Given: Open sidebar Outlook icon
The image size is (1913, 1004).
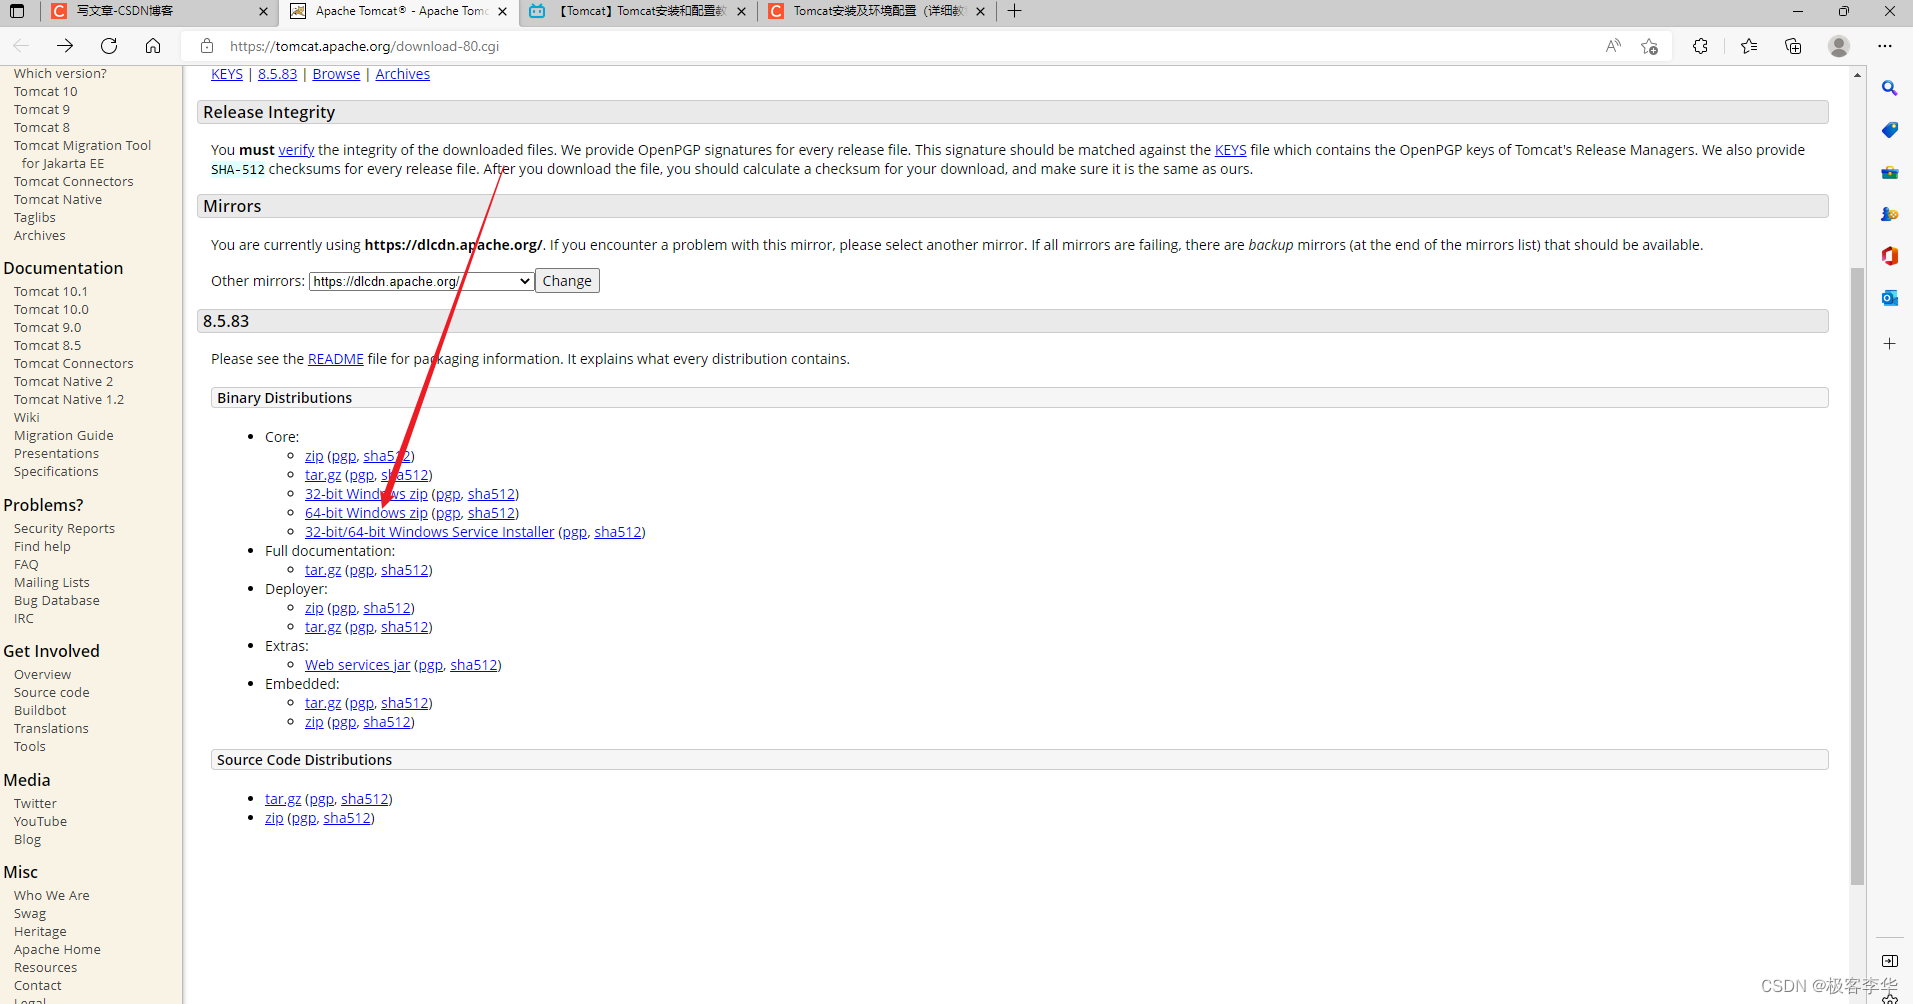Looking at the screenshot, I should pos(1889,298).
